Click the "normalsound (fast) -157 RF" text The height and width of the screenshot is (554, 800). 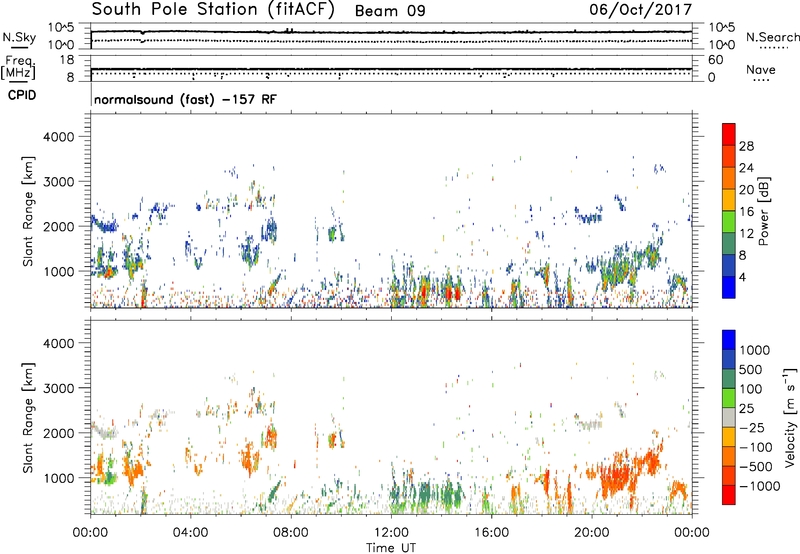click(185, 99)
